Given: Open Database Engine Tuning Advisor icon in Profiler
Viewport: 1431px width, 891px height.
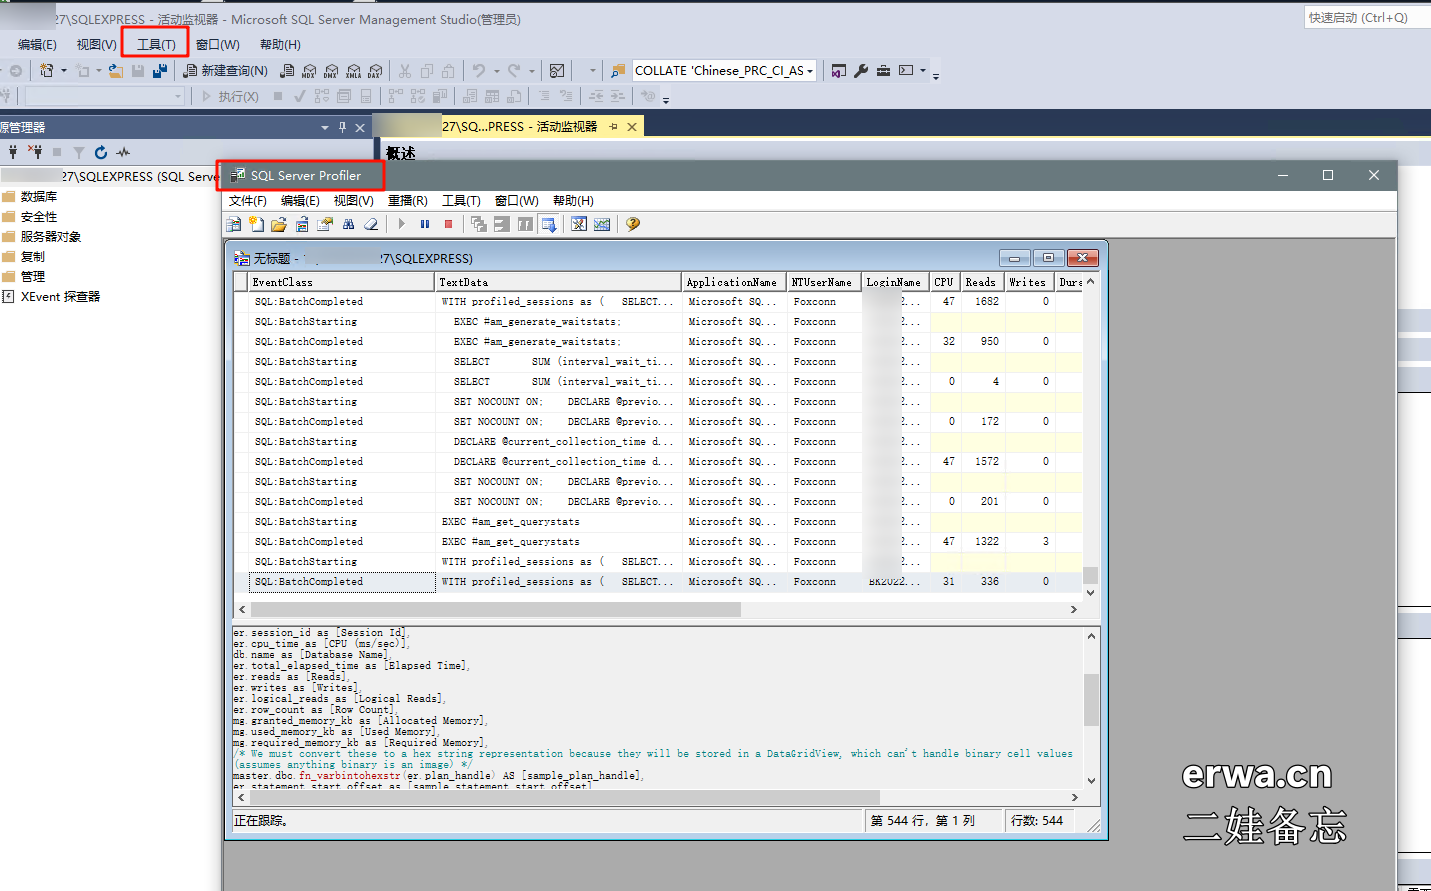Looking at the screenshot, I should [x=578, y=224].
